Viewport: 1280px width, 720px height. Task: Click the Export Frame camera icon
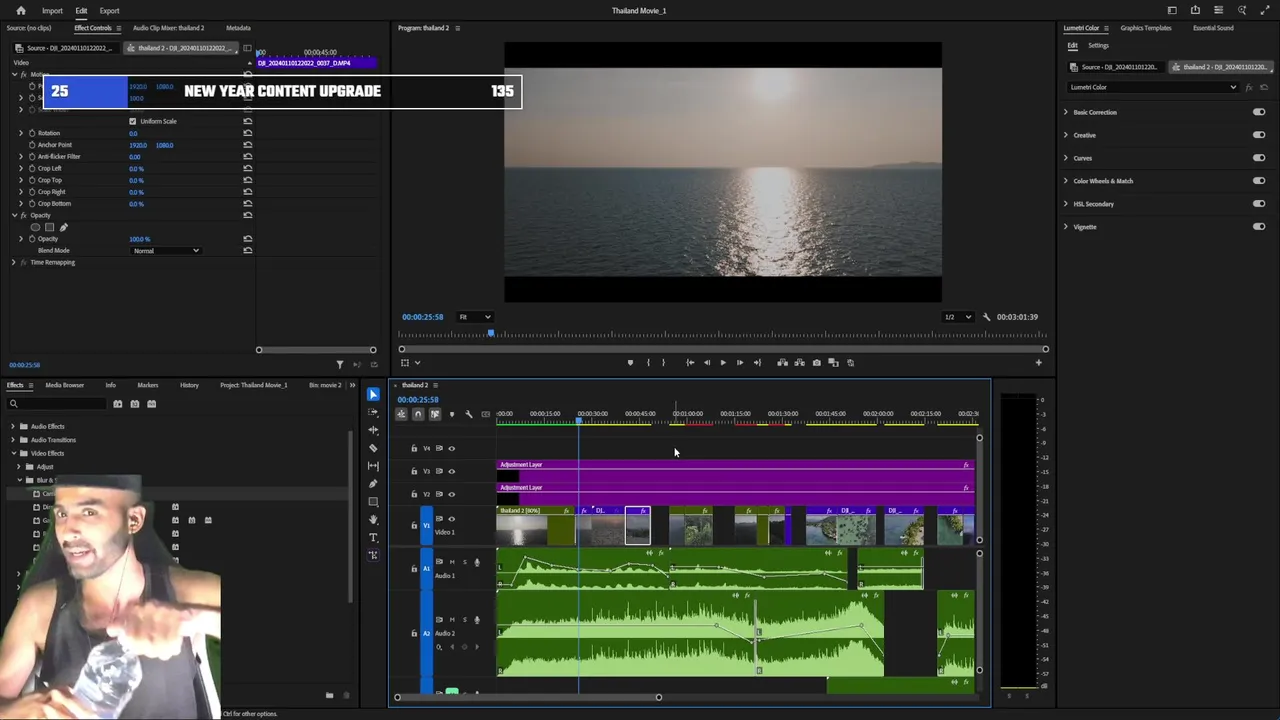(x=816, y=363)
